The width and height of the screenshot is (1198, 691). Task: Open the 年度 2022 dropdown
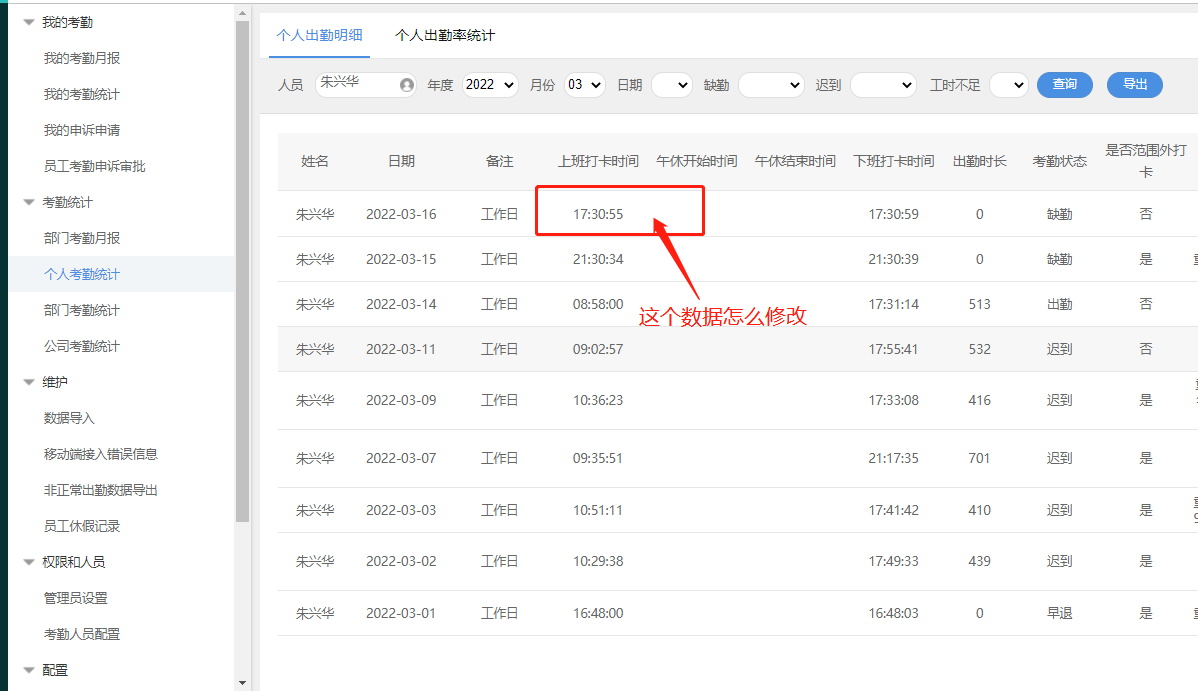click(491, 85)
